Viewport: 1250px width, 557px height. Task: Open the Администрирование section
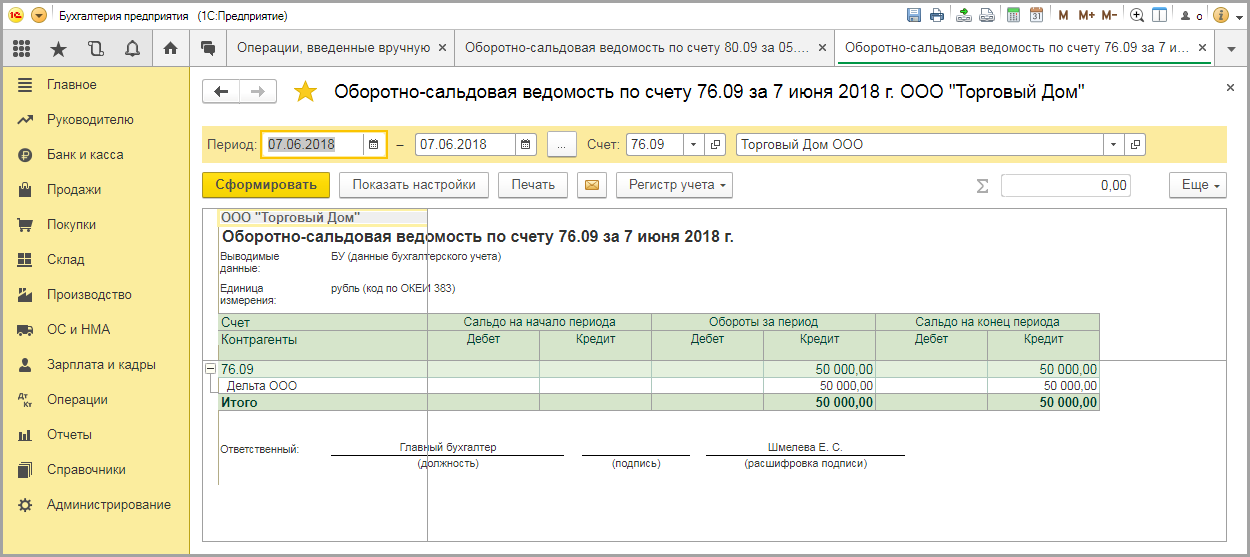click(94, 505)
